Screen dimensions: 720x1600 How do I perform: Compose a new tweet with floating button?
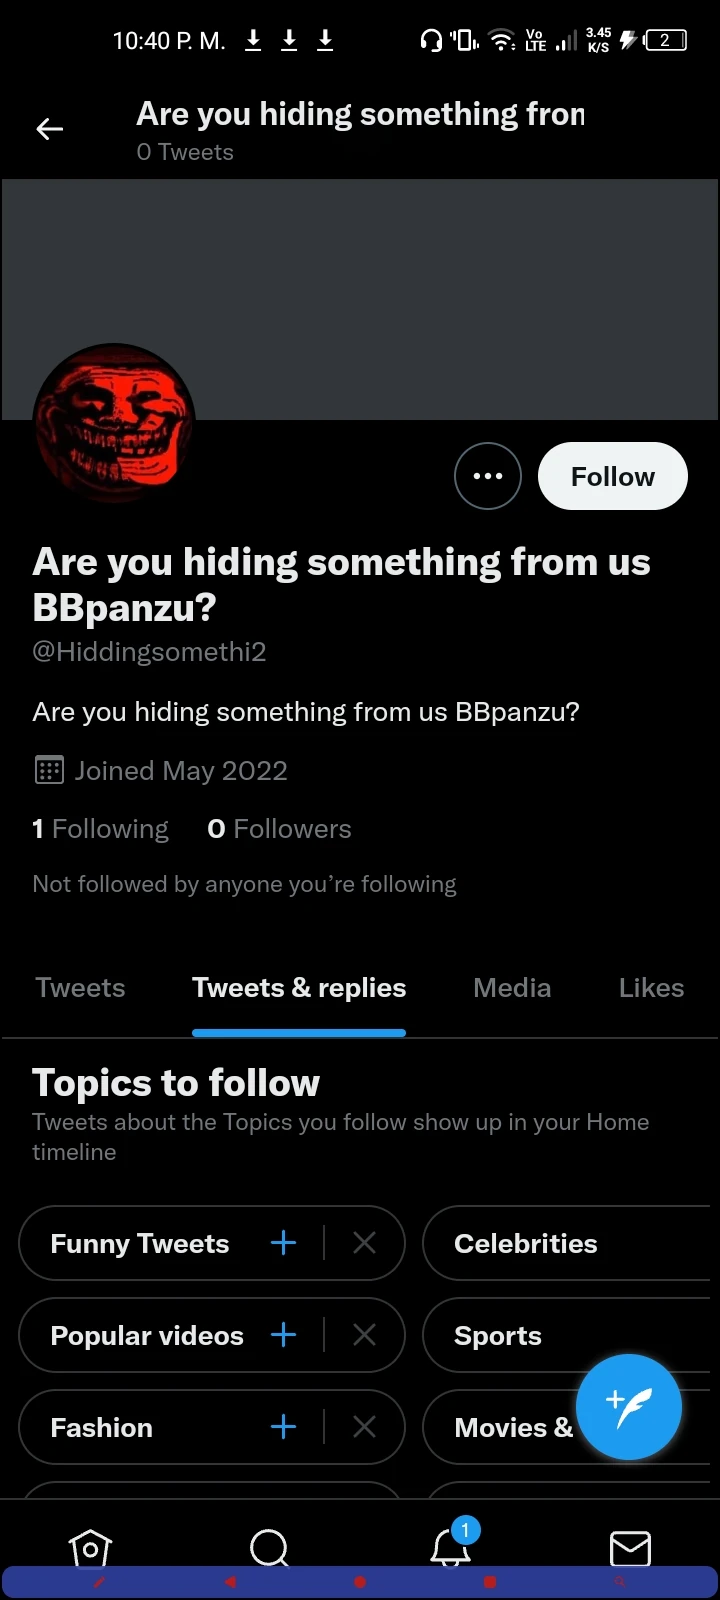629,1407
